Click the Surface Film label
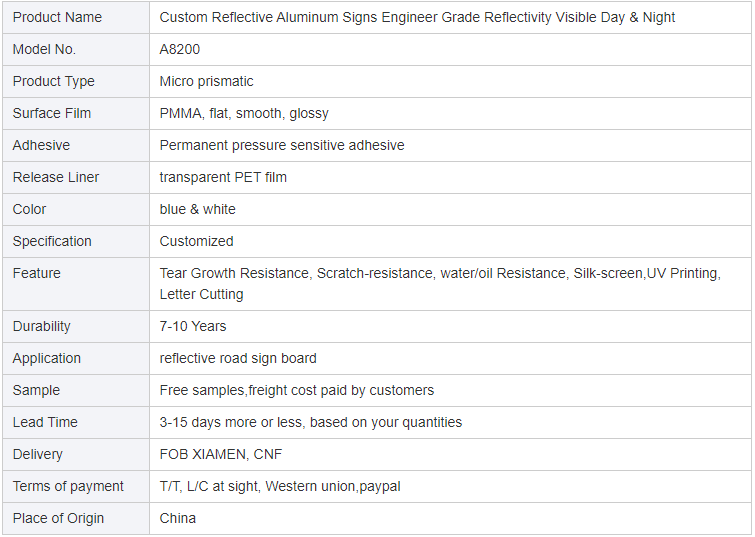 51,113
